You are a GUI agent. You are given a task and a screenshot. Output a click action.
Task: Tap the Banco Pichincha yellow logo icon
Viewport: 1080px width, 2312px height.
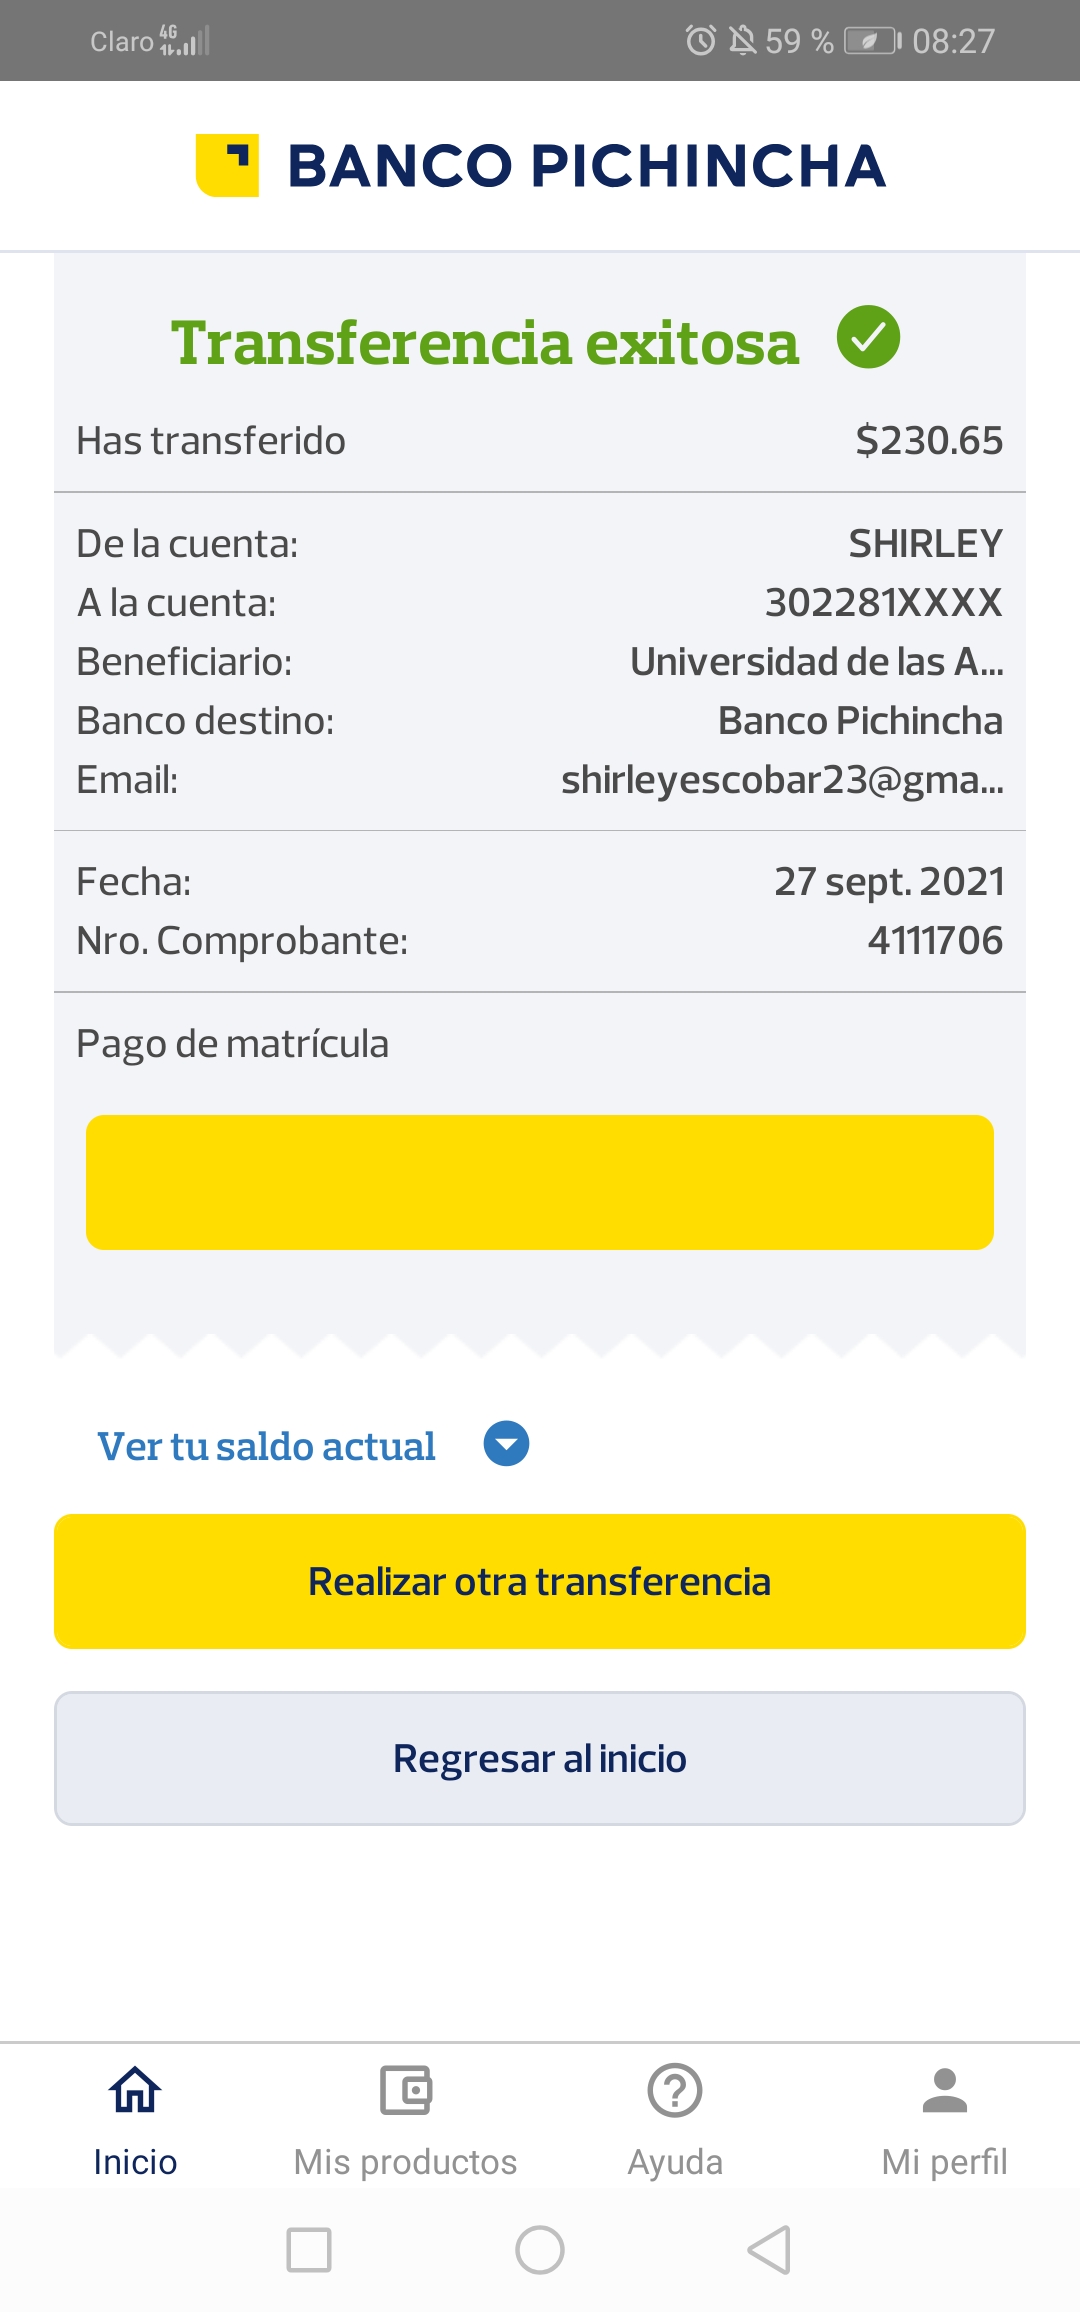click(x=227, y=165)
